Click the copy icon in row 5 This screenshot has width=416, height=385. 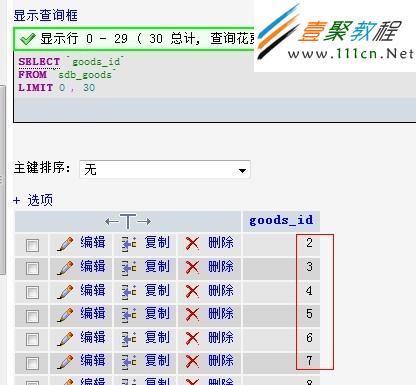pyautogui.click(x=129, y=315)
